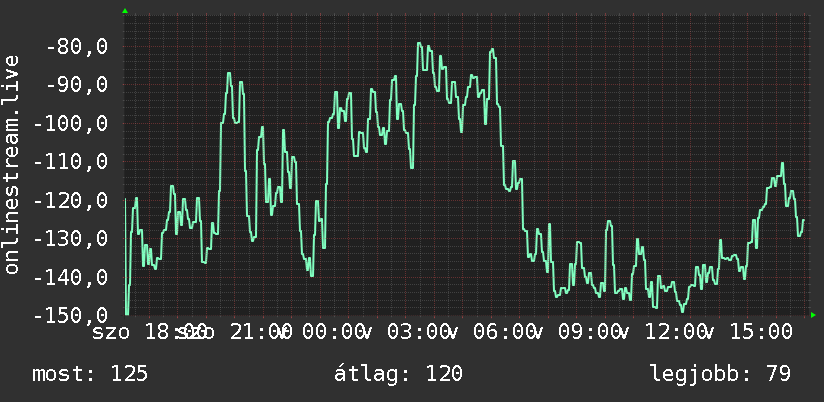Click the -120,0 y-axis label

click(x=71, y=201)
